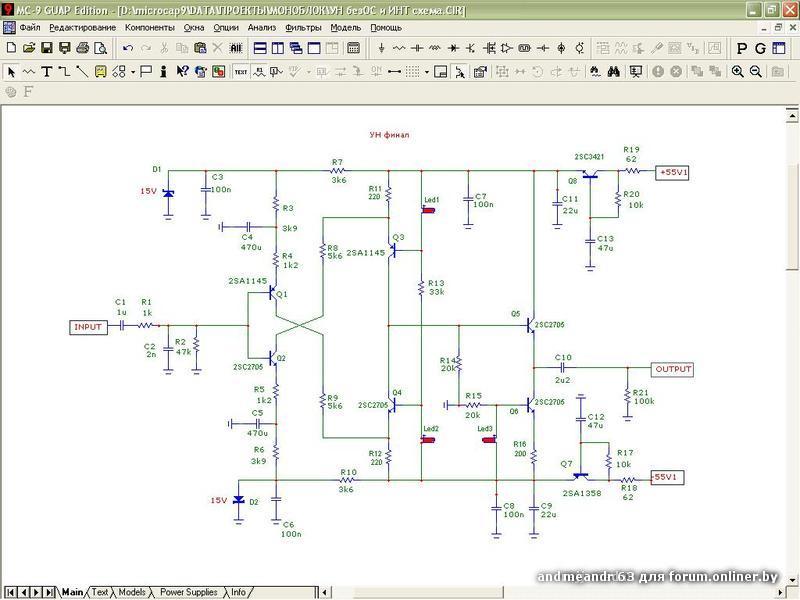Click the Zoom In magnifier icon
Viewport: 800px width, 600px height.
[x=738, y=71]
